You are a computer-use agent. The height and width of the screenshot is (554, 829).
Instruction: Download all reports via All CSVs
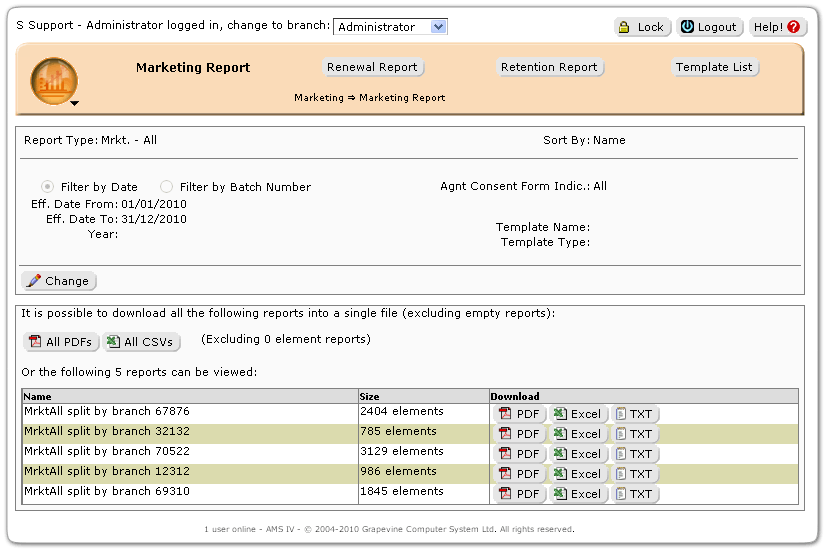tap(141, 342)
